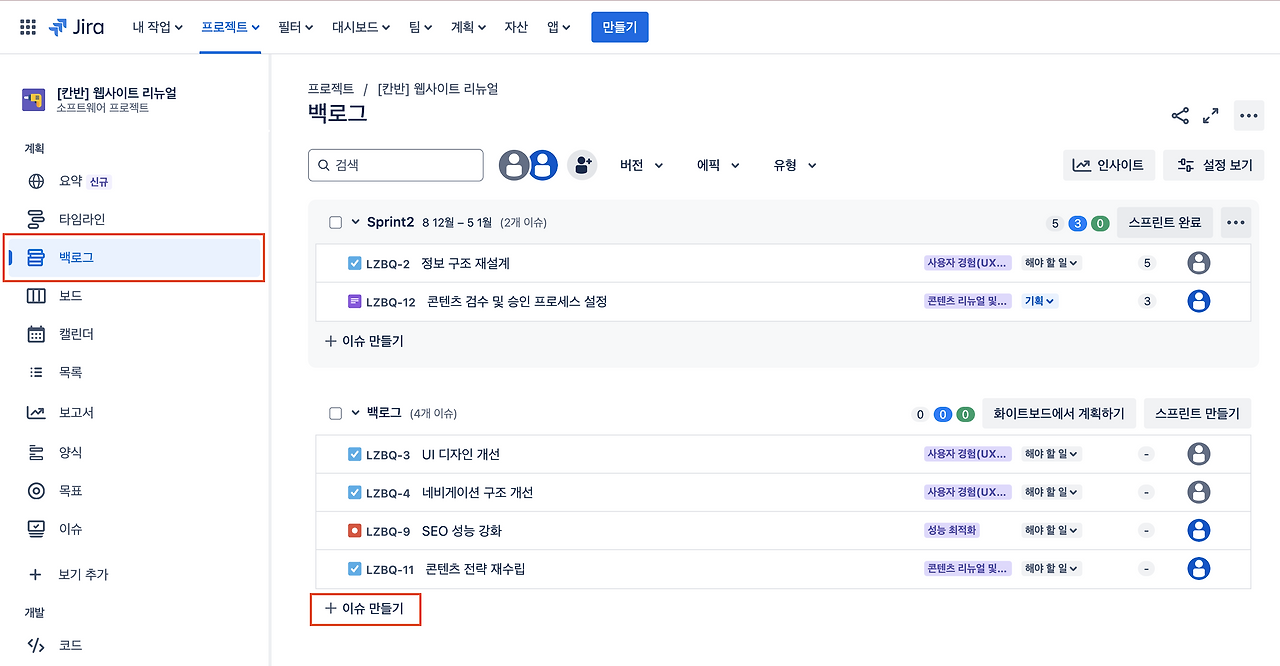The height and width of the screenshot is (666, 1280).
Task: Select all issues in Sprint2 with its checkbox
Action: tap(335, 222)
